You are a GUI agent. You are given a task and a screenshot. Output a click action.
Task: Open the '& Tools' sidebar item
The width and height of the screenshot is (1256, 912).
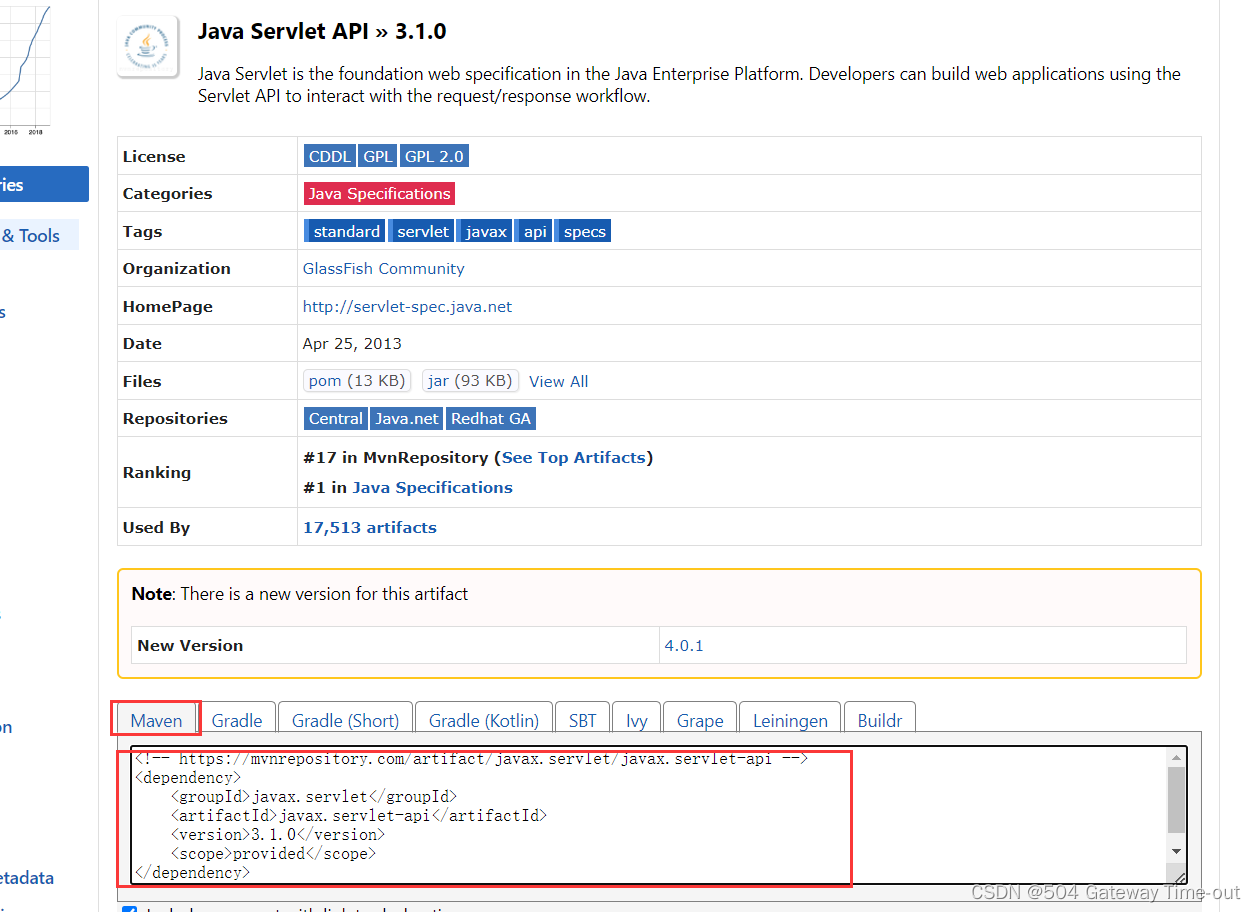point(31,236)
